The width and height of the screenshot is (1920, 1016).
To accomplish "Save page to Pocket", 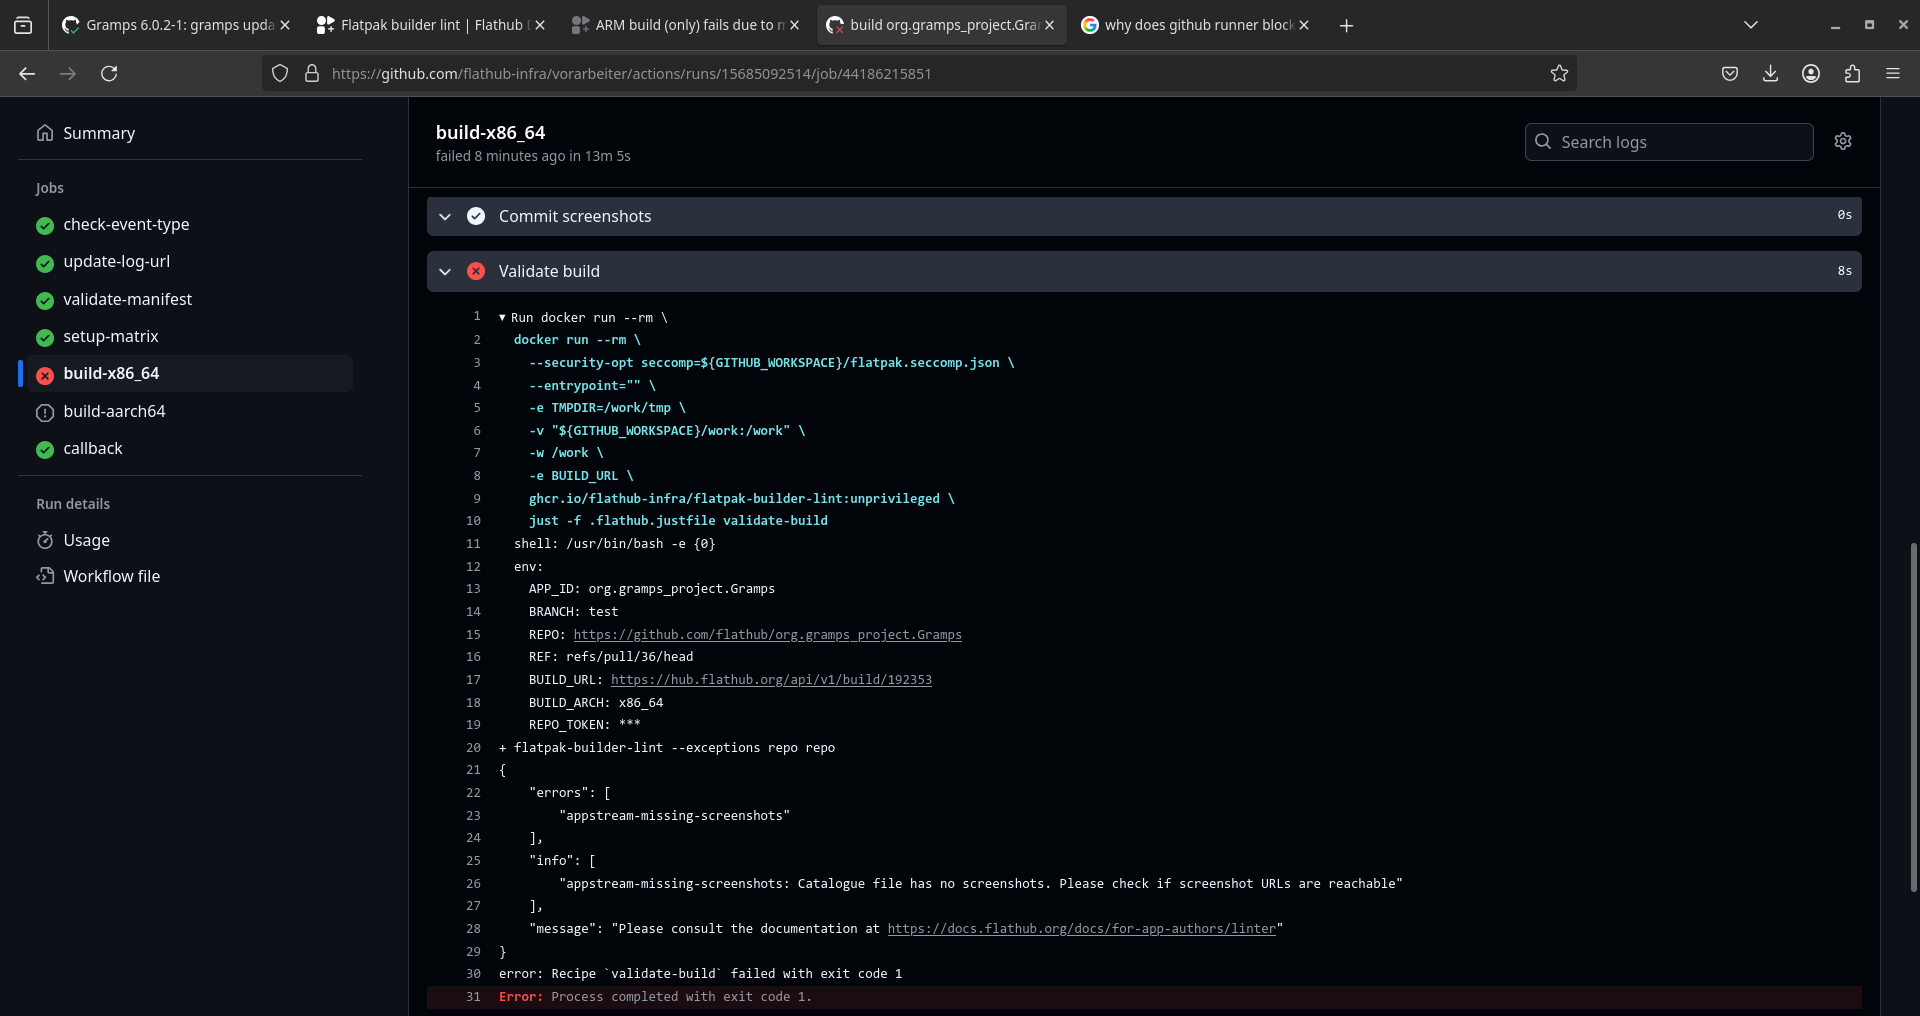I will [1730, 73].
